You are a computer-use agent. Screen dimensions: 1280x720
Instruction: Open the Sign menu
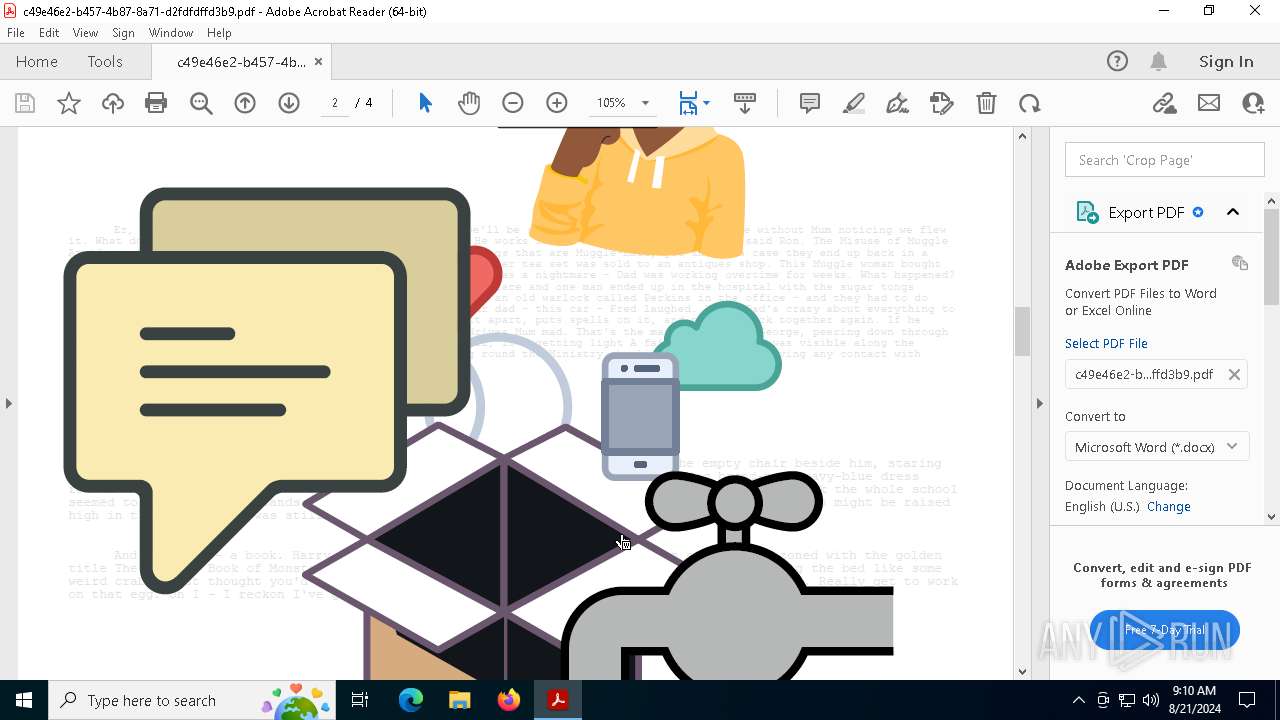point(123,33)
